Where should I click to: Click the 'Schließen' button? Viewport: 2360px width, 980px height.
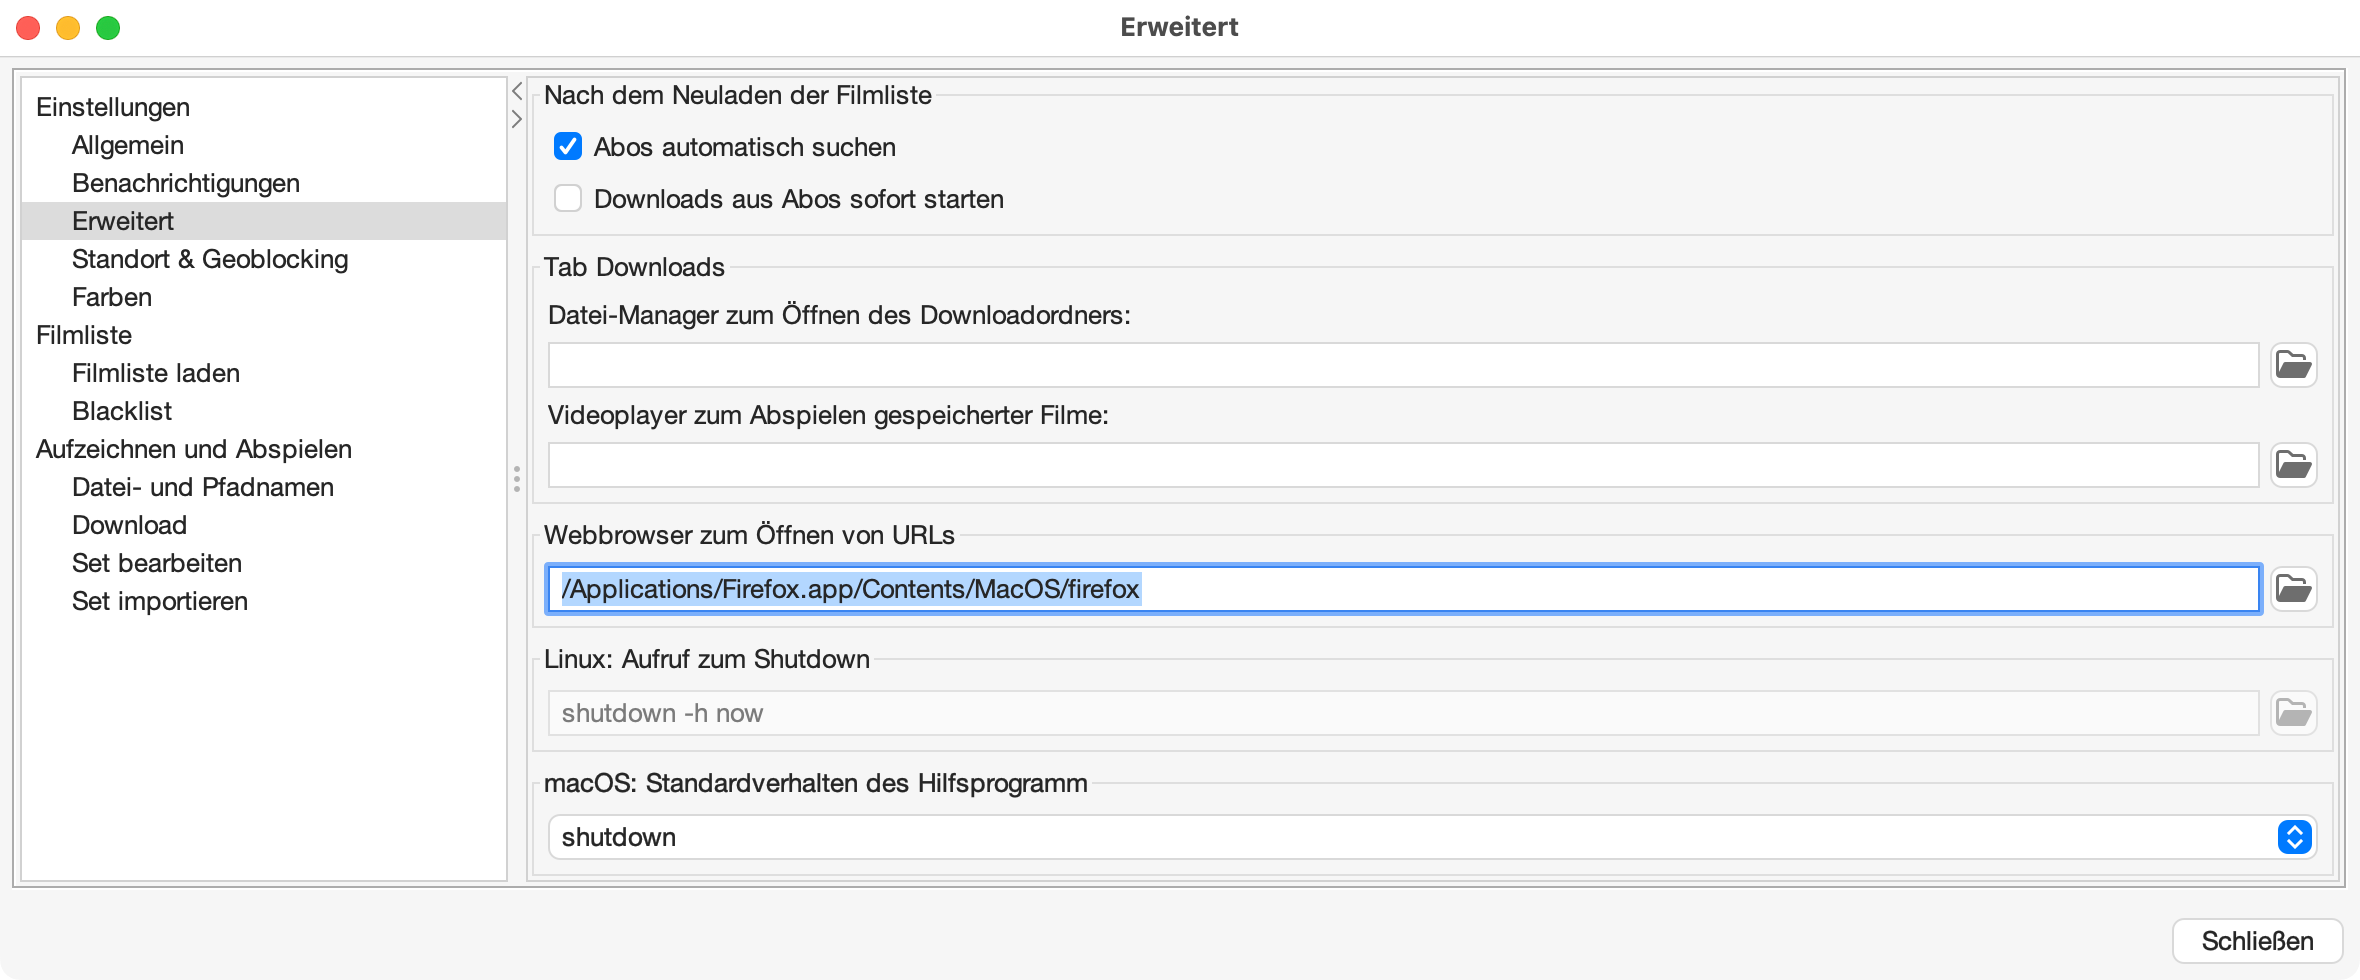tap(2257, 941)
